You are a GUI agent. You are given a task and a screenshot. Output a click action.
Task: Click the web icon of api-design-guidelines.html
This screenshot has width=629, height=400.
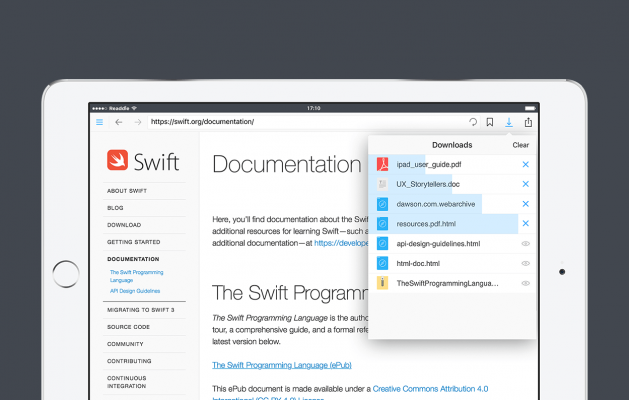click(x=382, y=244)
